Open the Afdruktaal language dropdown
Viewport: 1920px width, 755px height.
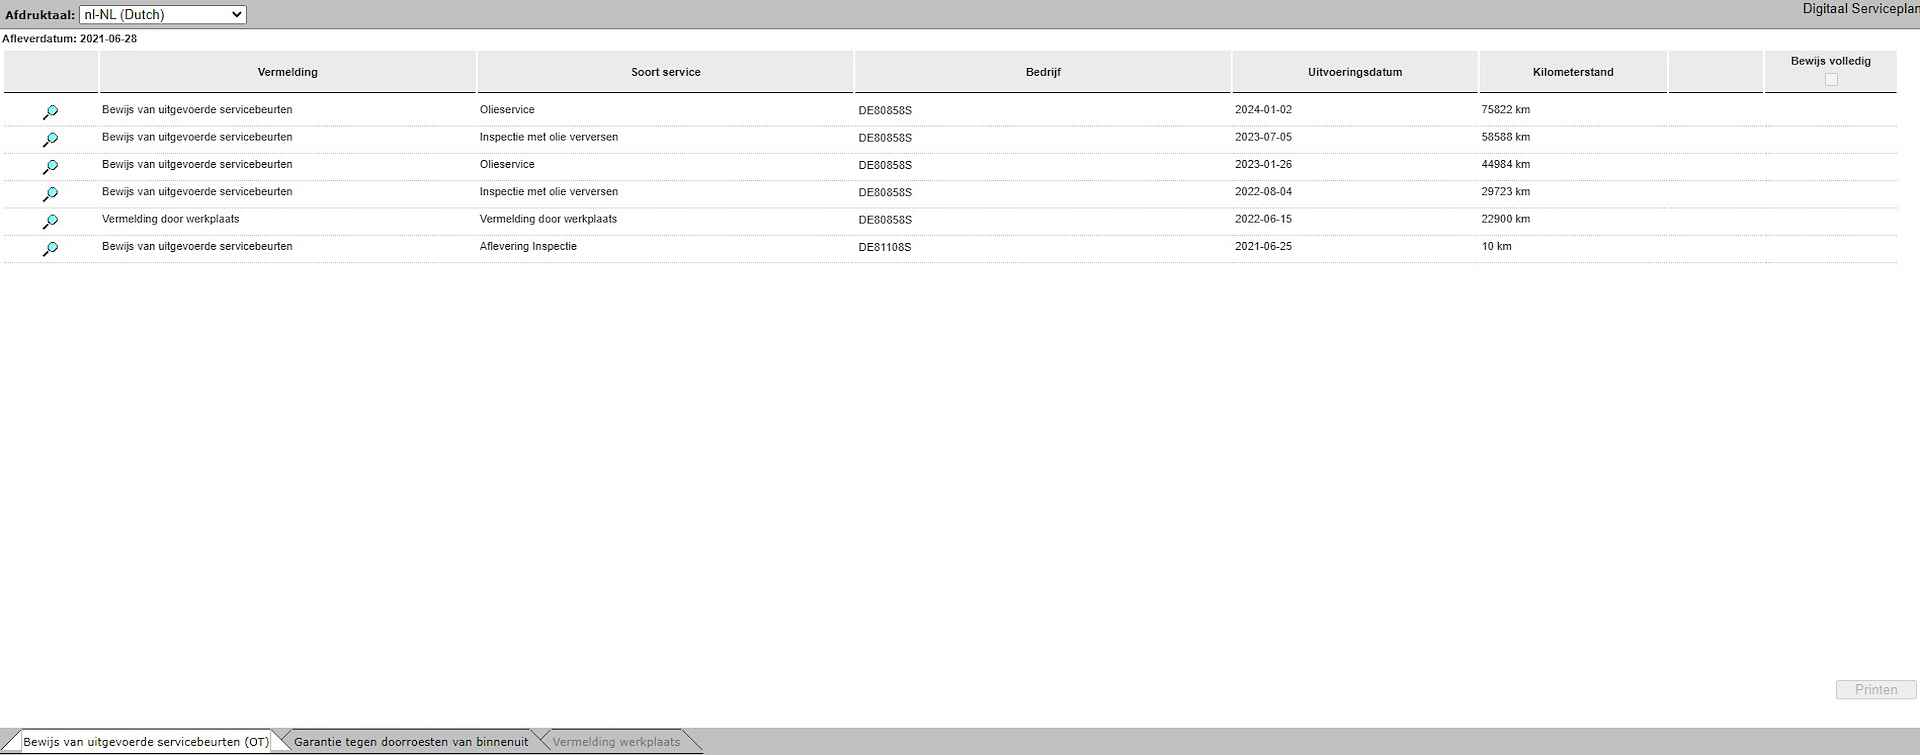(x=162, y=15)
